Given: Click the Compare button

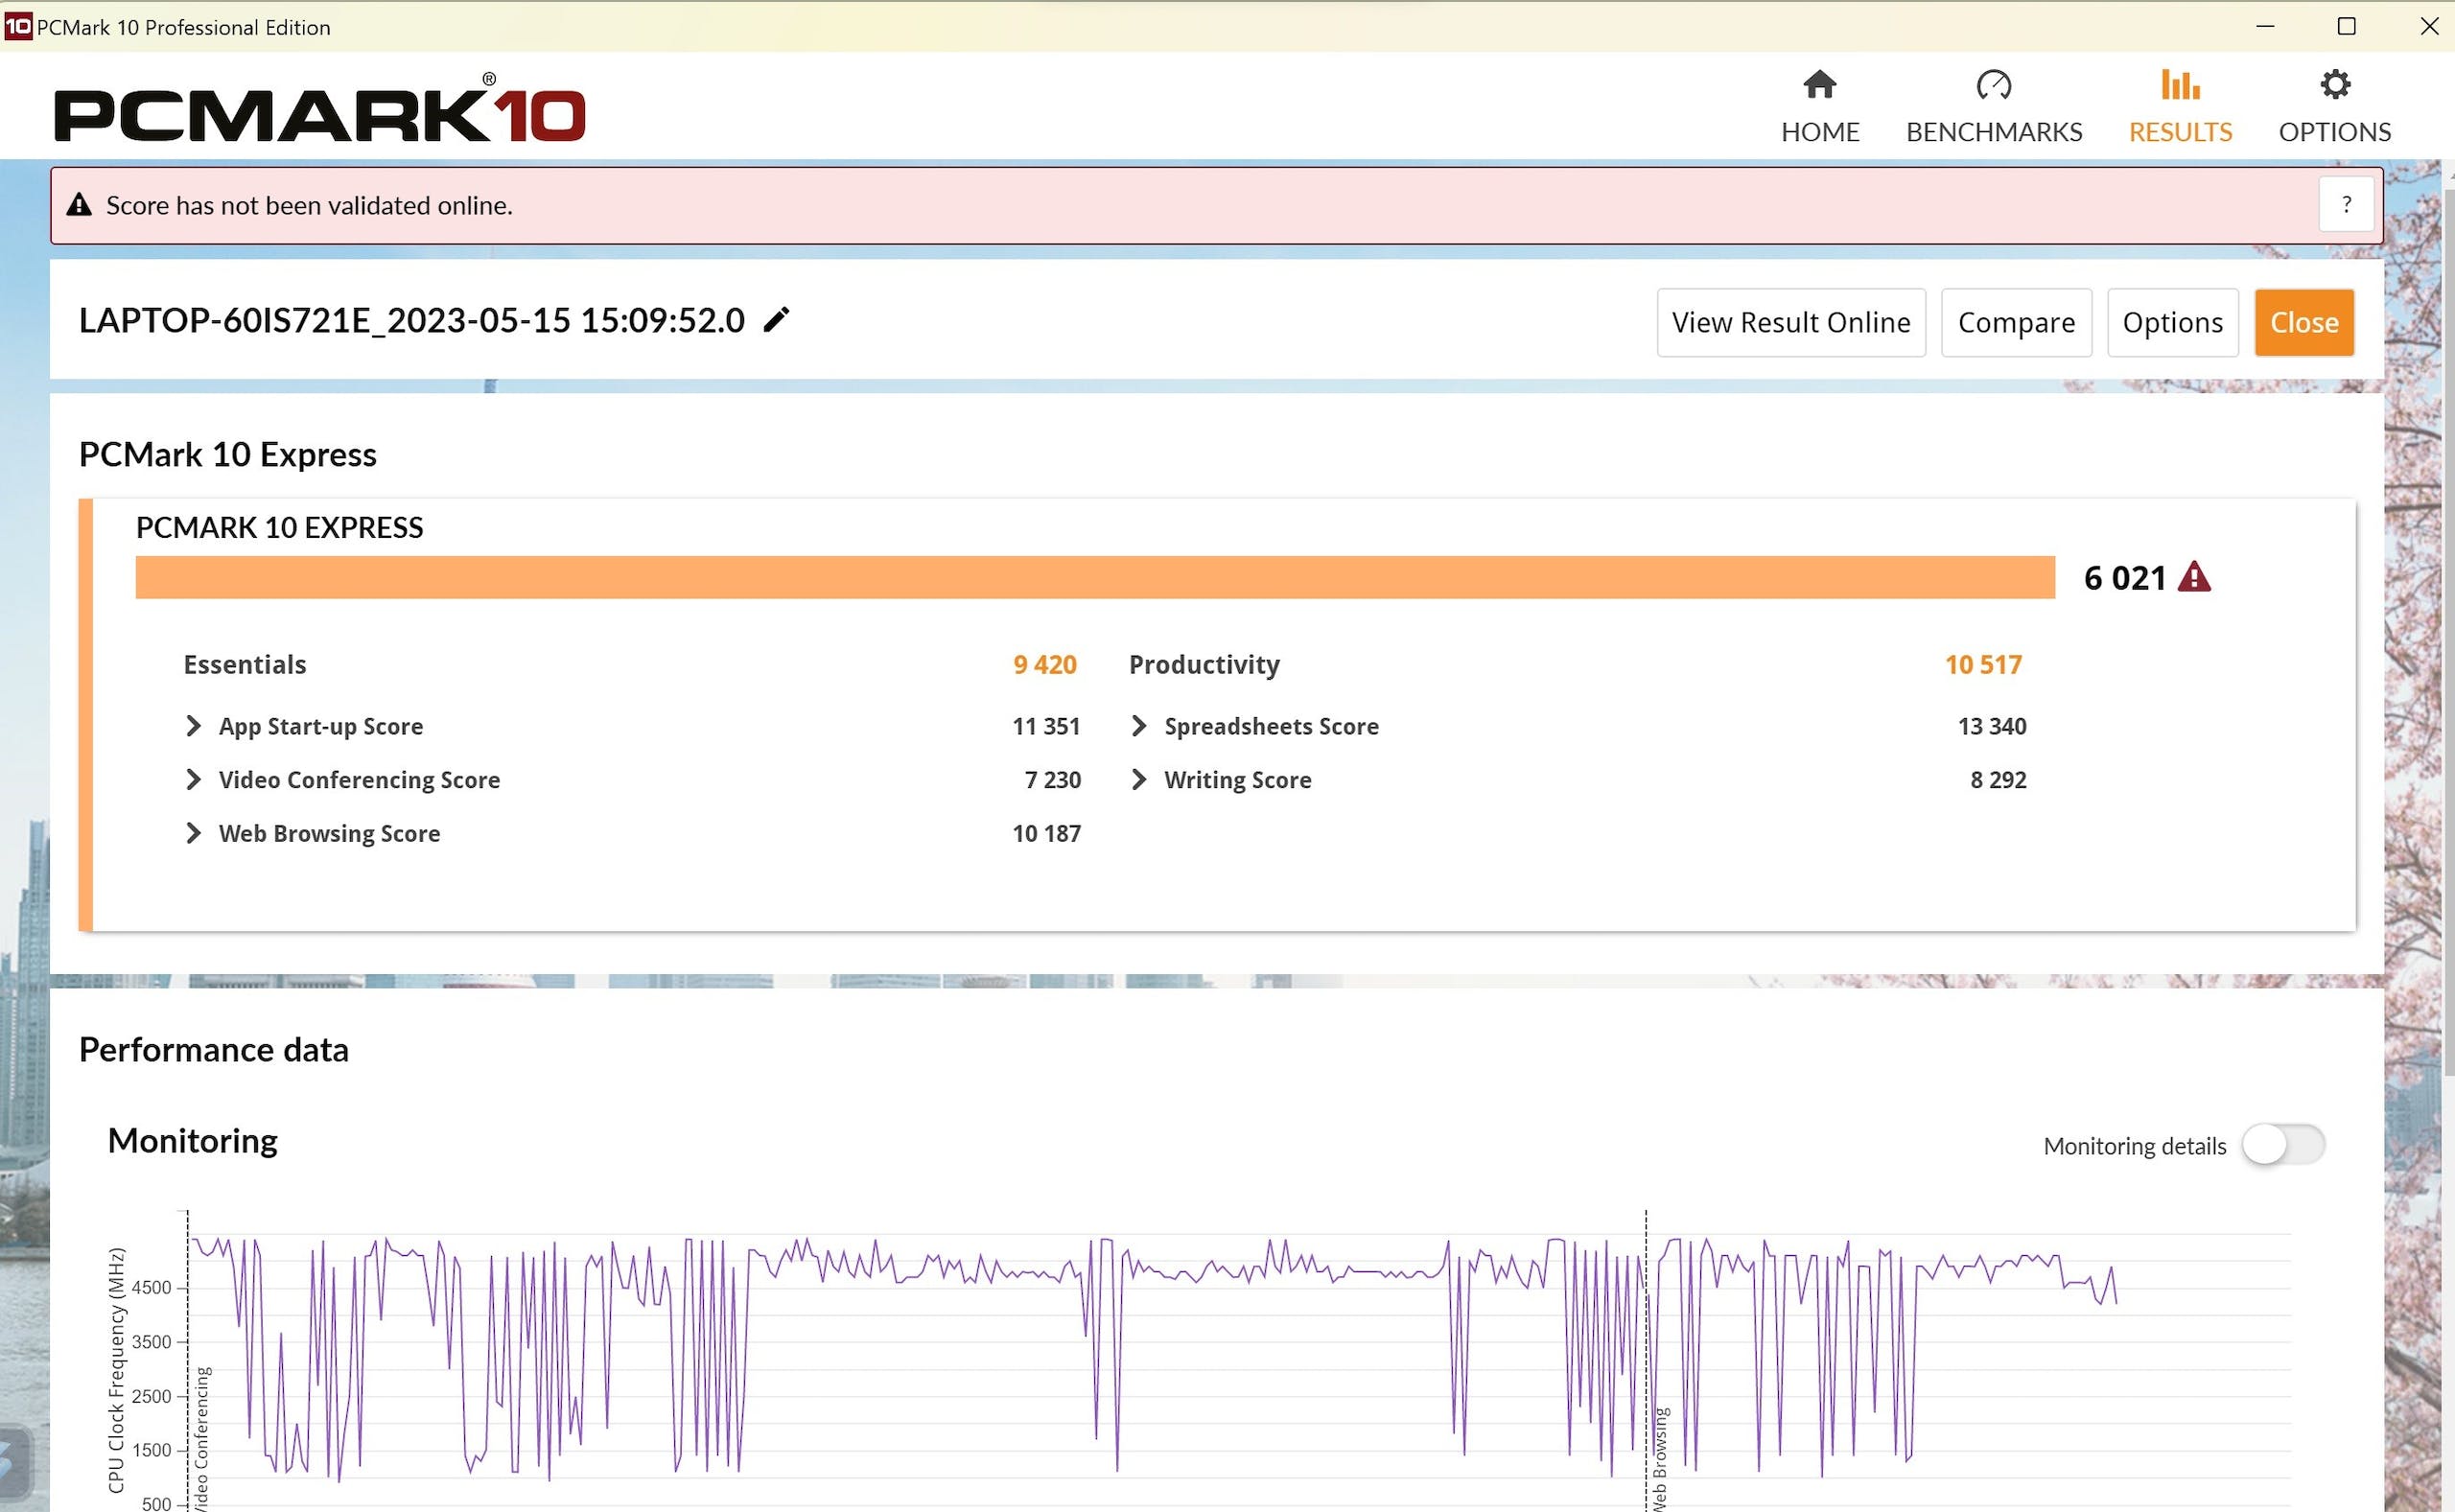Looking at the screenshot, I should (x=2016, y=322).
